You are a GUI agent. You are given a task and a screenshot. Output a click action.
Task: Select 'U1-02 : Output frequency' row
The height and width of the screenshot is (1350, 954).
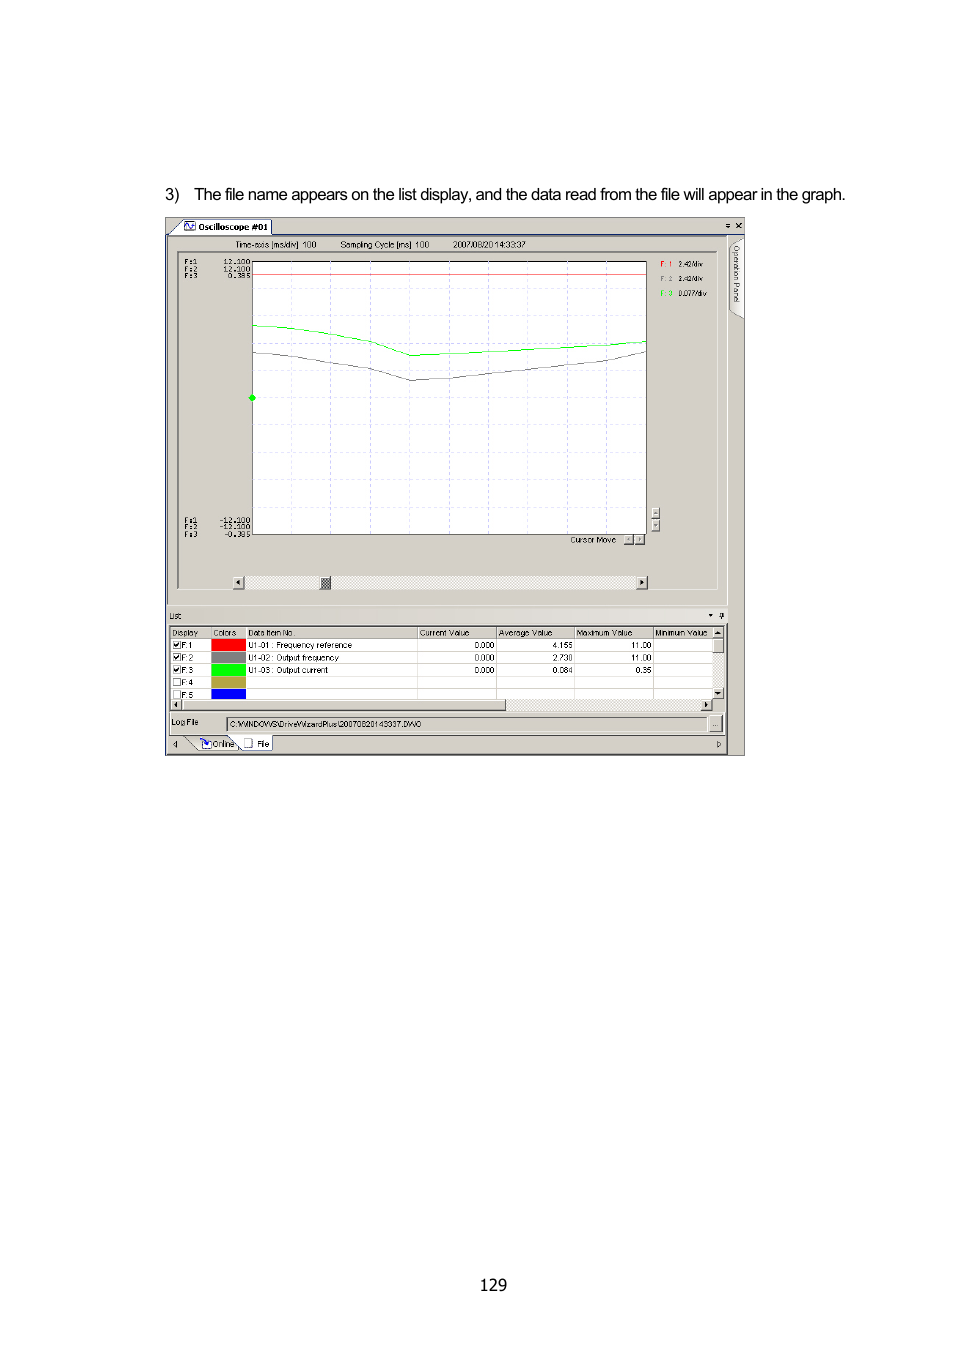click(x=441, y=658)
